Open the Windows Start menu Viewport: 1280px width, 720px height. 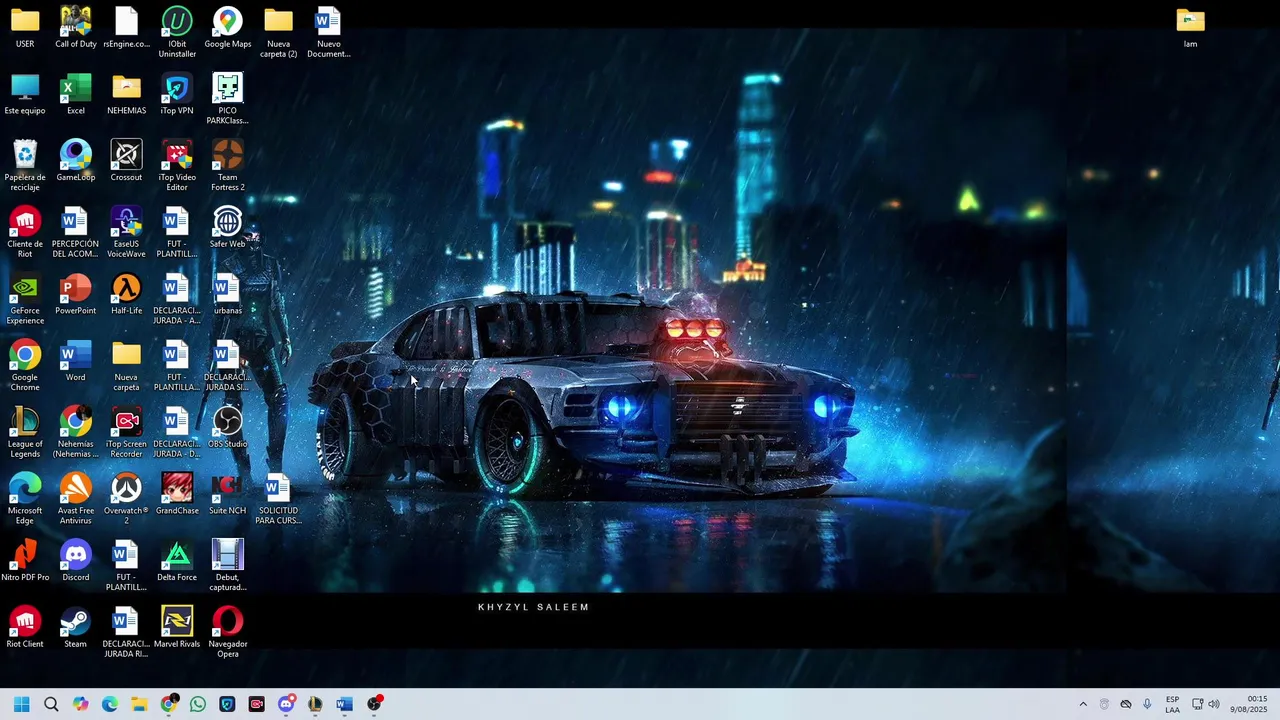22,704
